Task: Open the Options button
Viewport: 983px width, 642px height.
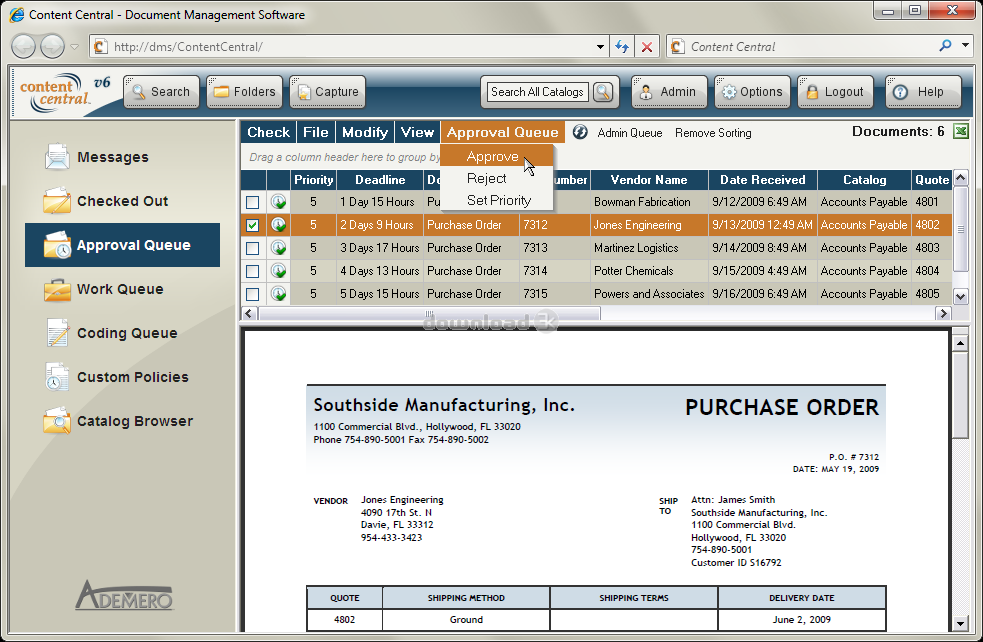Action: click(x=752, y=92)
